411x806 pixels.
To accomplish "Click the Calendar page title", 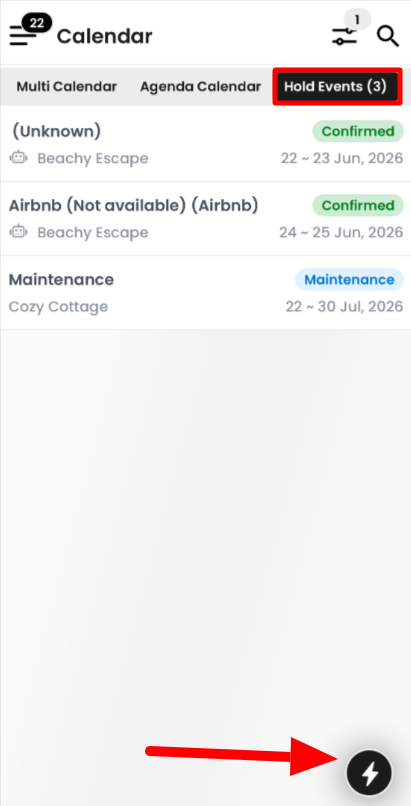I will point(104,36).
